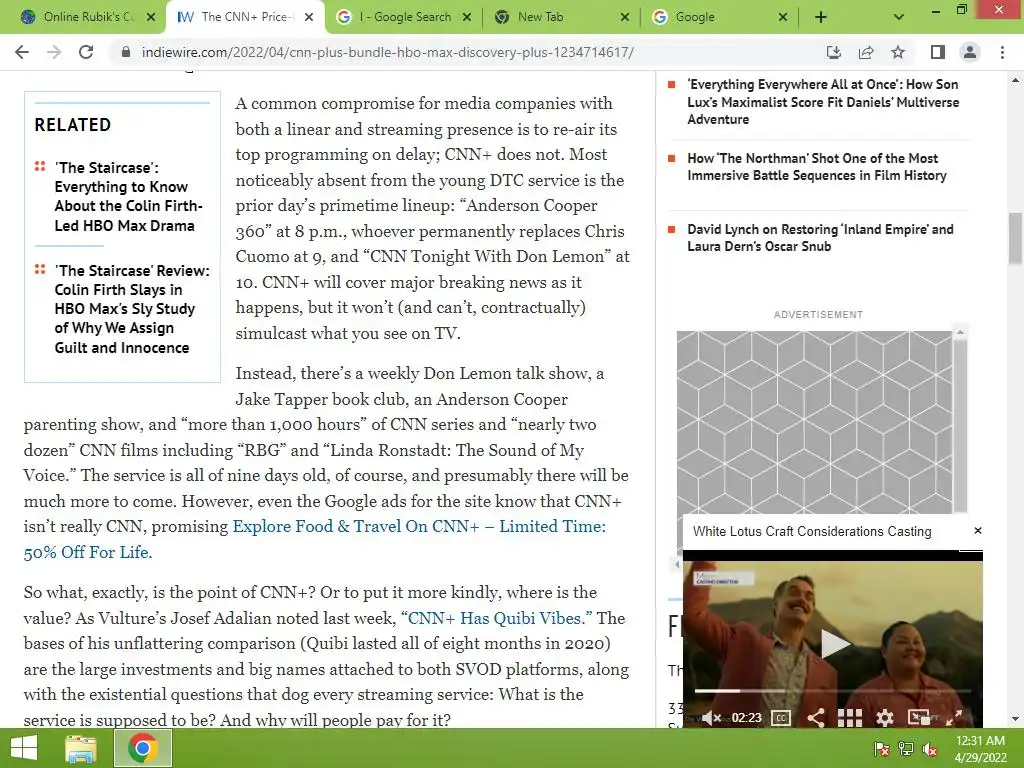Open File Explorer from the taskbar

[x=80, y=748]
